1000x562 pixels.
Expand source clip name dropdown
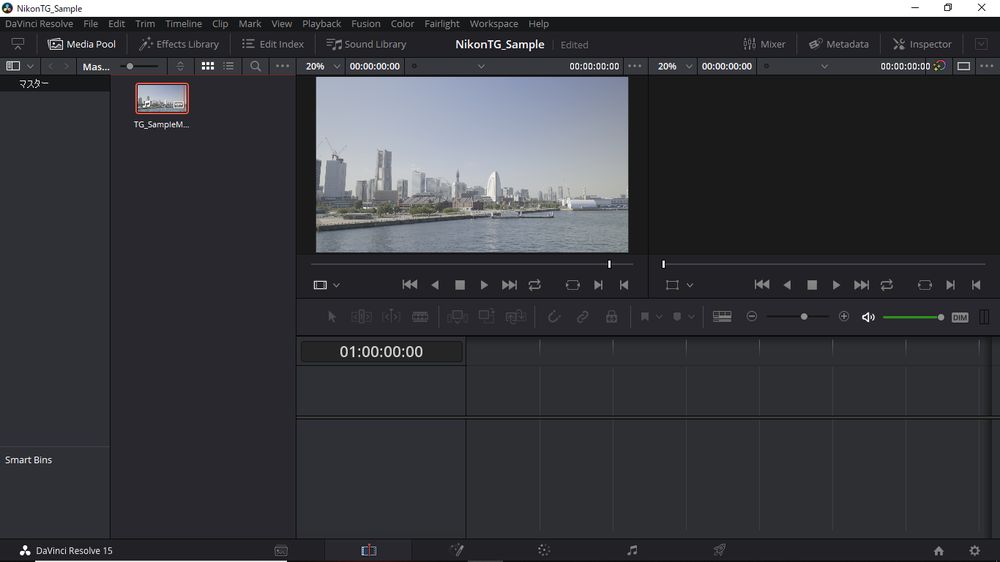click(481, 66)
